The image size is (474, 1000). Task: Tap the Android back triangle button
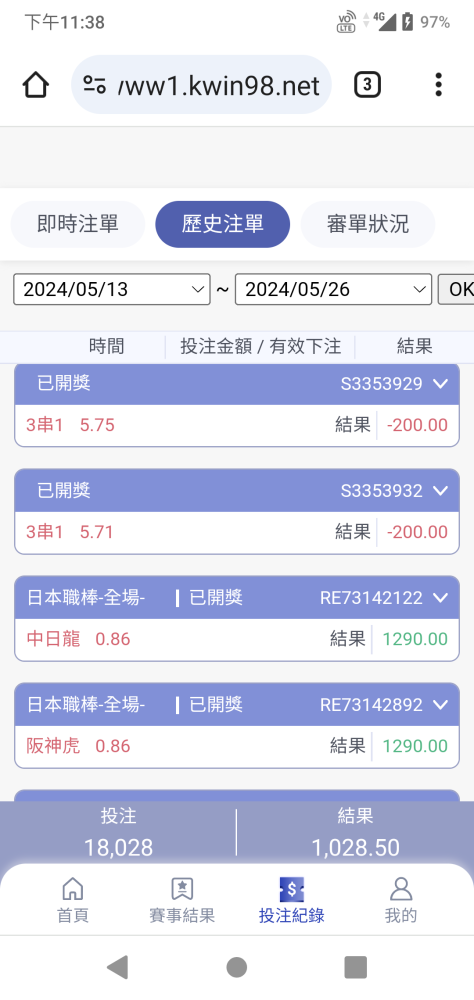117,967
